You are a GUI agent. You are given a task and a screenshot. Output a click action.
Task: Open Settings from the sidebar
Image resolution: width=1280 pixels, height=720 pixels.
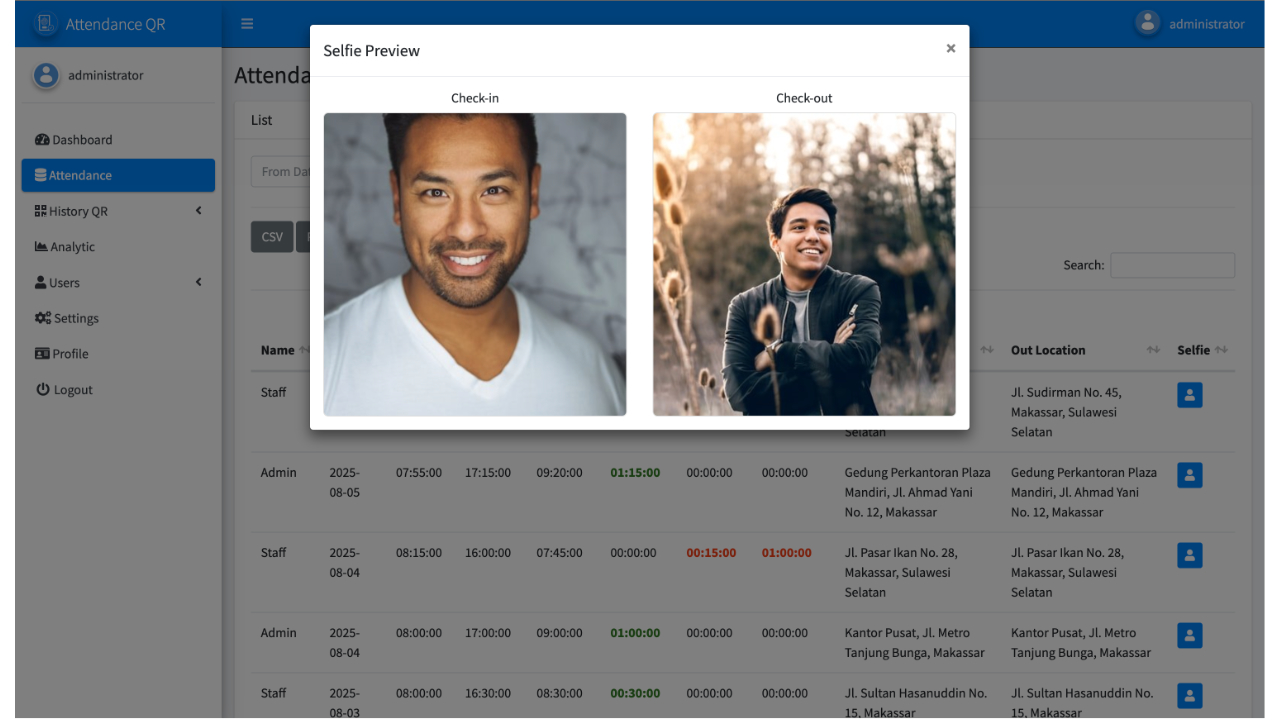tap(118, 318)
